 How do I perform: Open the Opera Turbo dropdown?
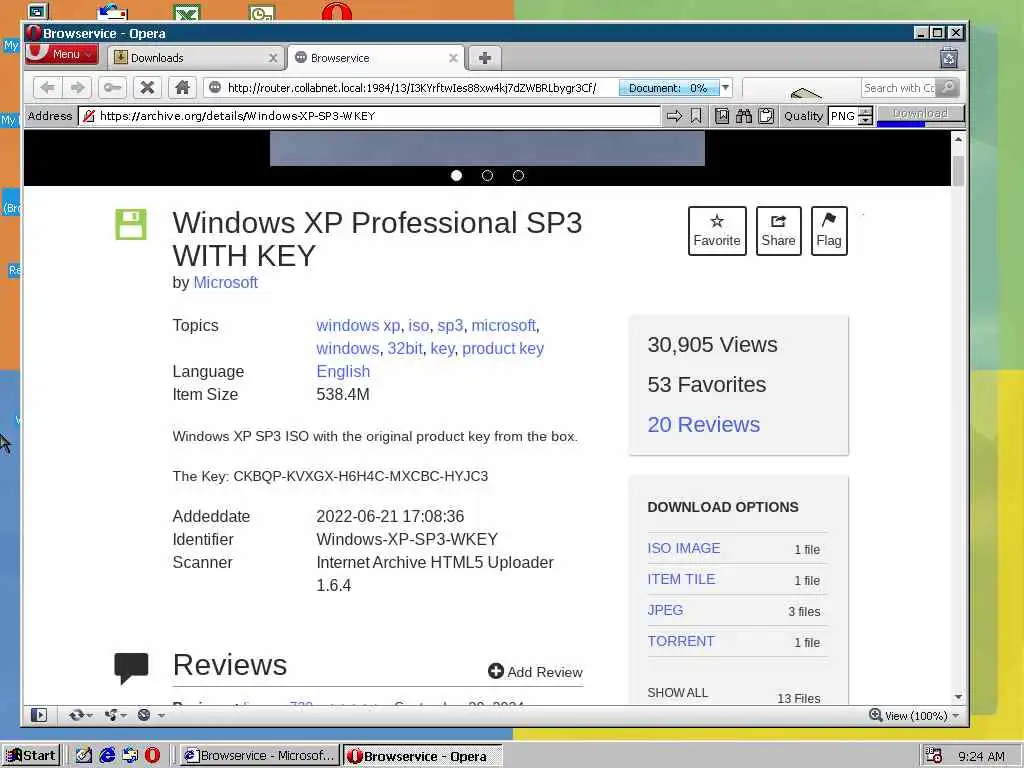(x=150, y=715)
